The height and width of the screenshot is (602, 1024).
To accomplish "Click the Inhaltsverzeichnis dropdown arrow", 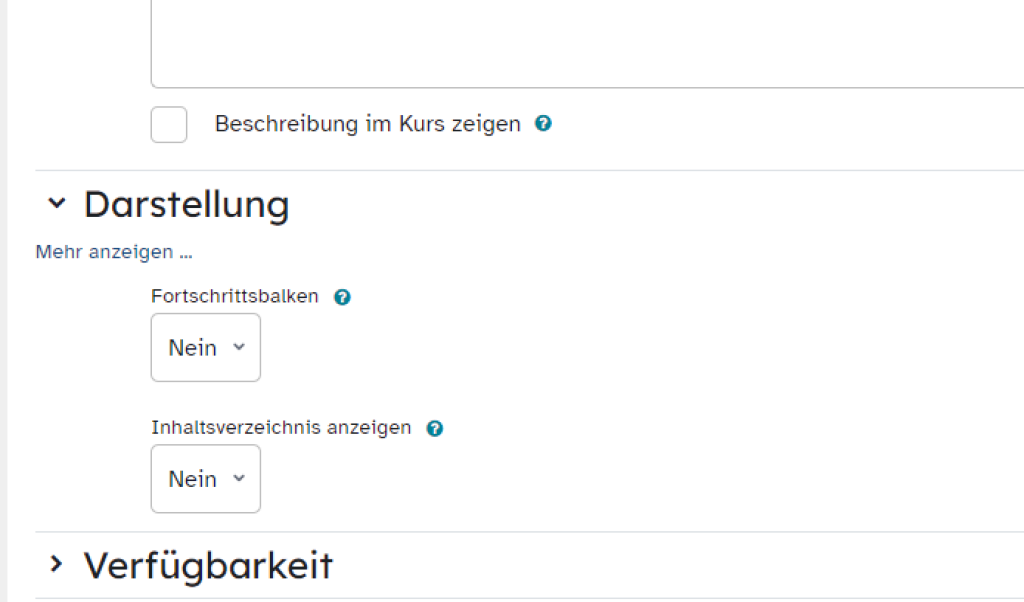I will [238, 478].
